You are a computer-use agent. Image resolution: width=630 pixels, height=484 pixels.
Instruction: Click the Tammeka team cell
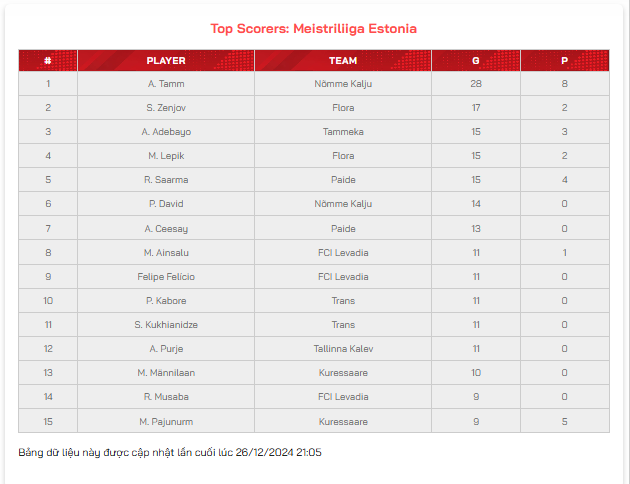(343, 132)
